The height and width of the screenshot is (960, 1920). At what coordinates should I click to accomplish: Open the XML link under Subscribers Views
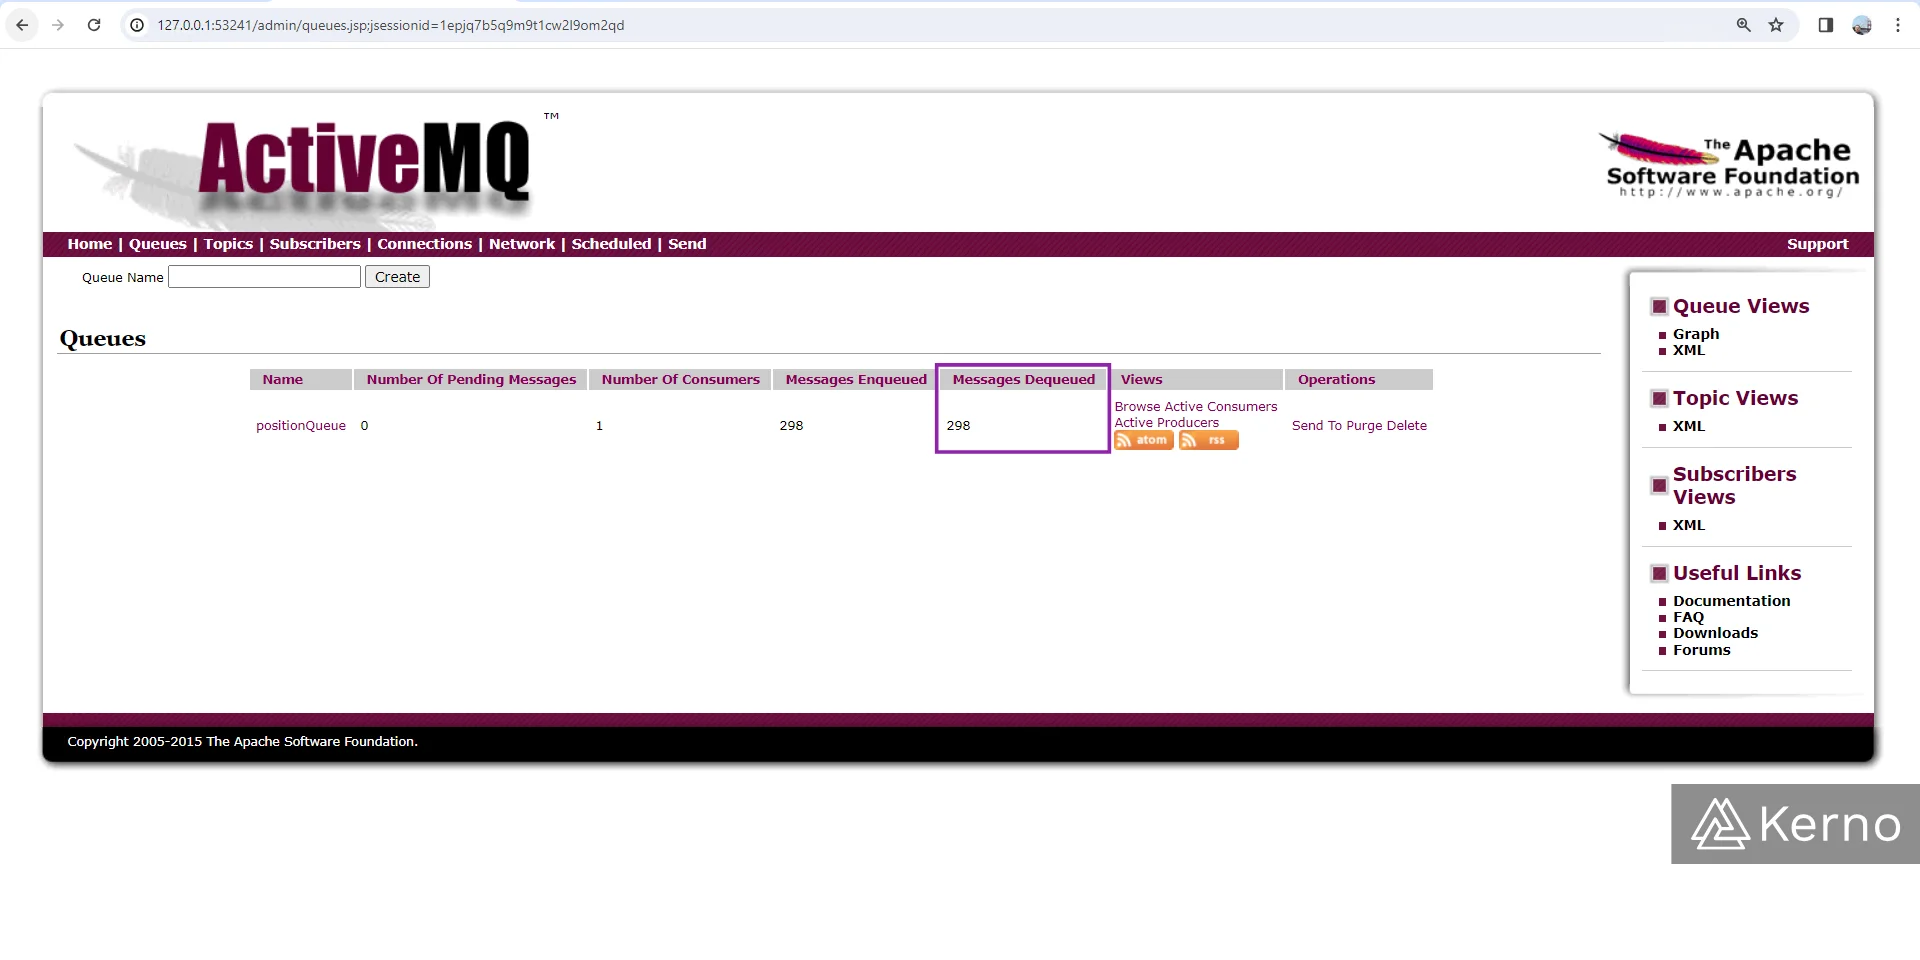(1689, 525)
